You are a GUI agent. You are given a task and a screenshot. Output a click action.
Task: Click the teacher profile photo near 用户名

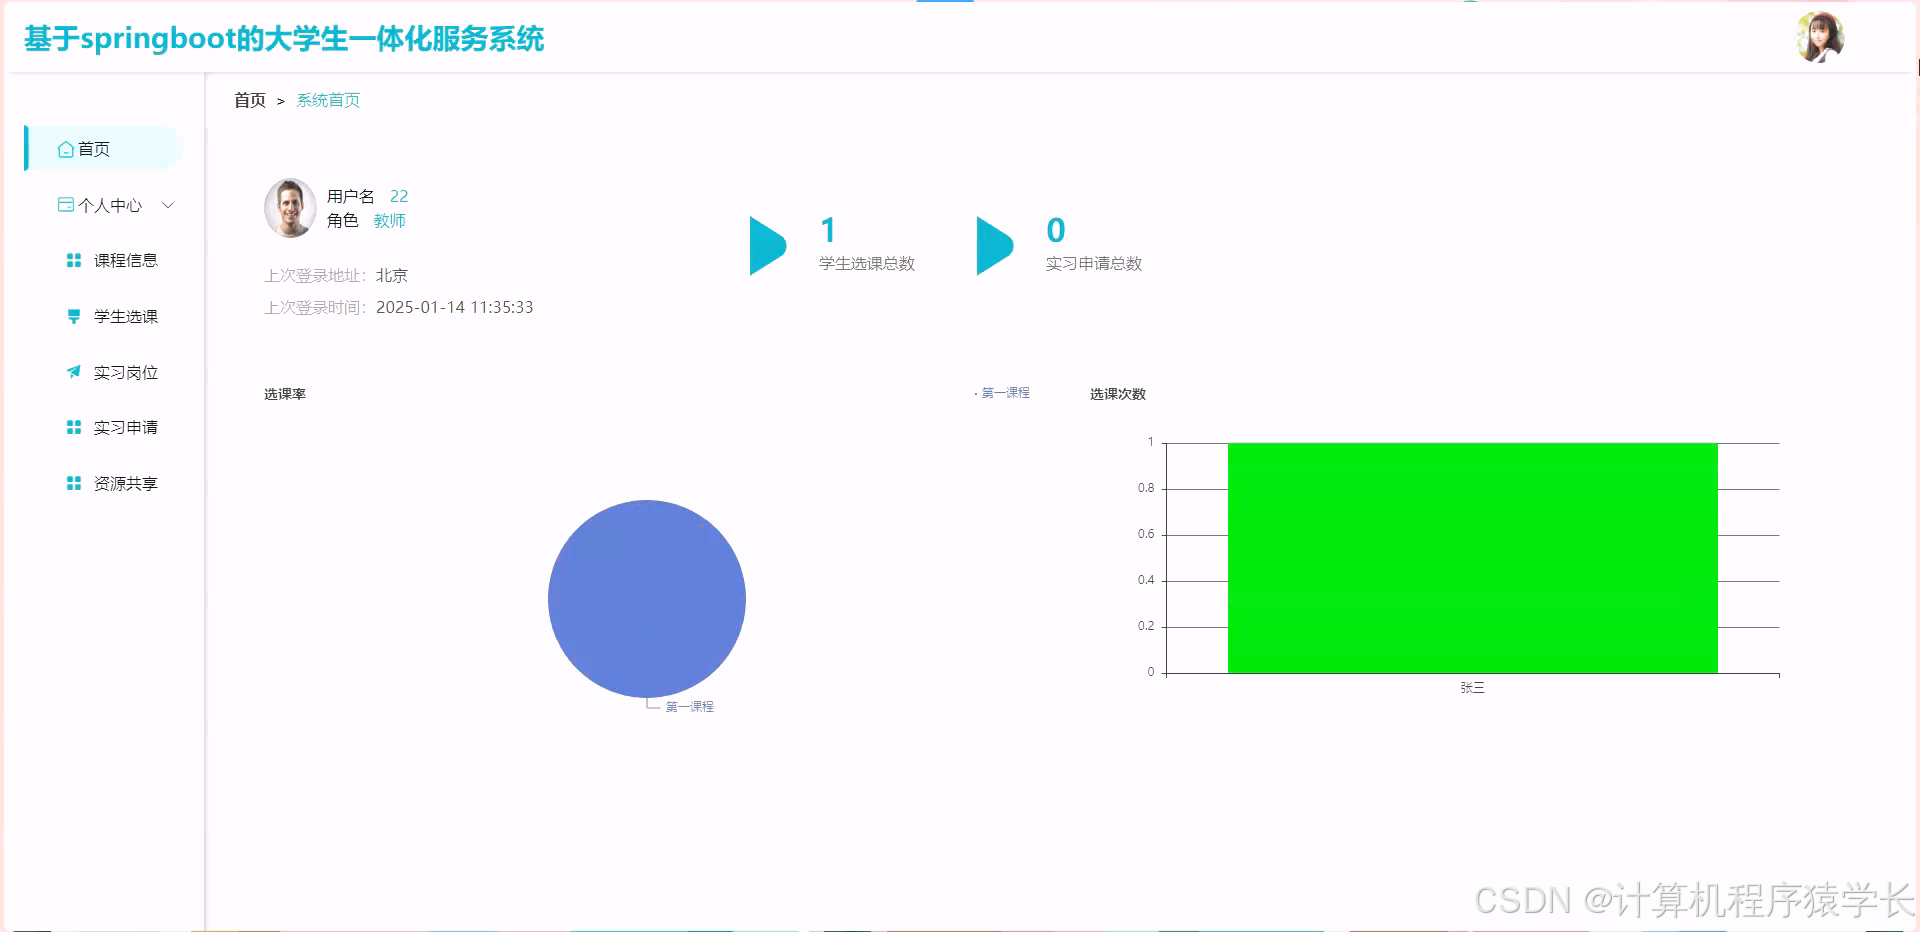[x=290, y=207]
